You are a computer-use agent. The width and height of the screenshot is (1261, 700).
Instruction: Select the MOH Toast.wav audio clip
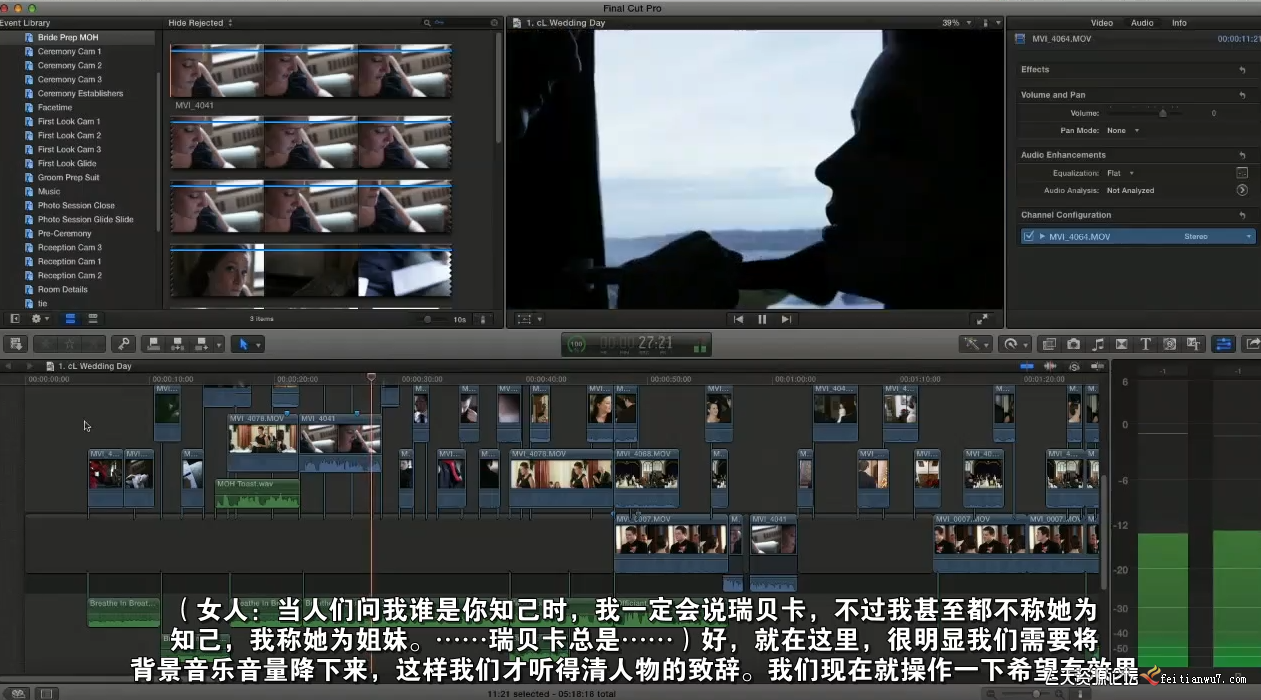pos(257,493)
